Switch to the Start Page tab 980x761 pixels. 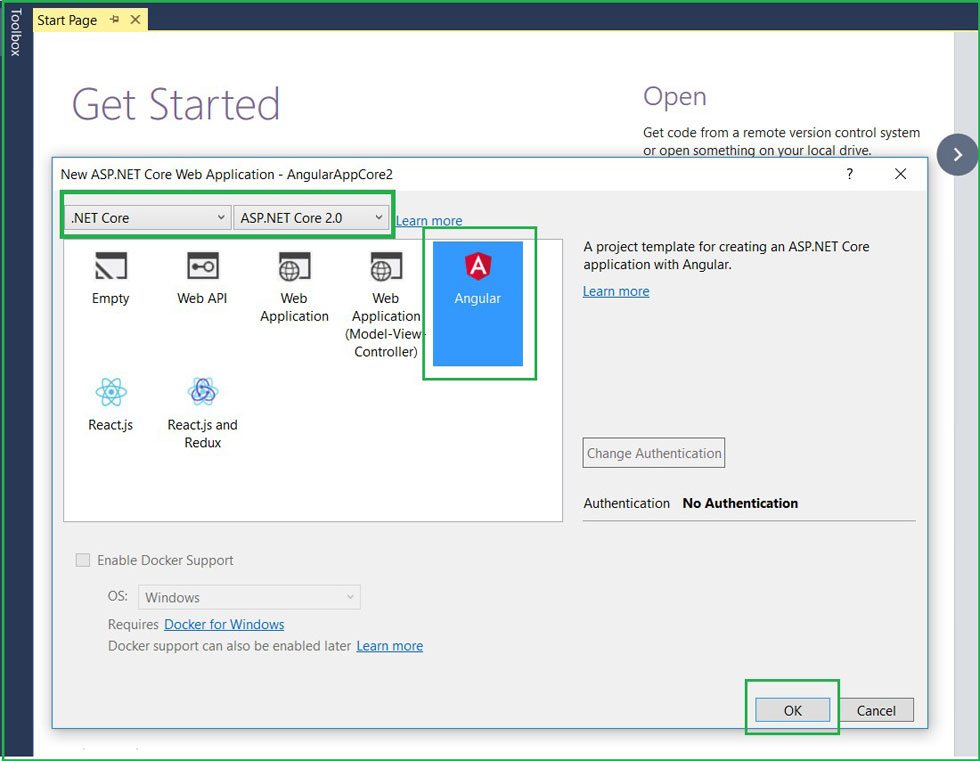[66, 19]
